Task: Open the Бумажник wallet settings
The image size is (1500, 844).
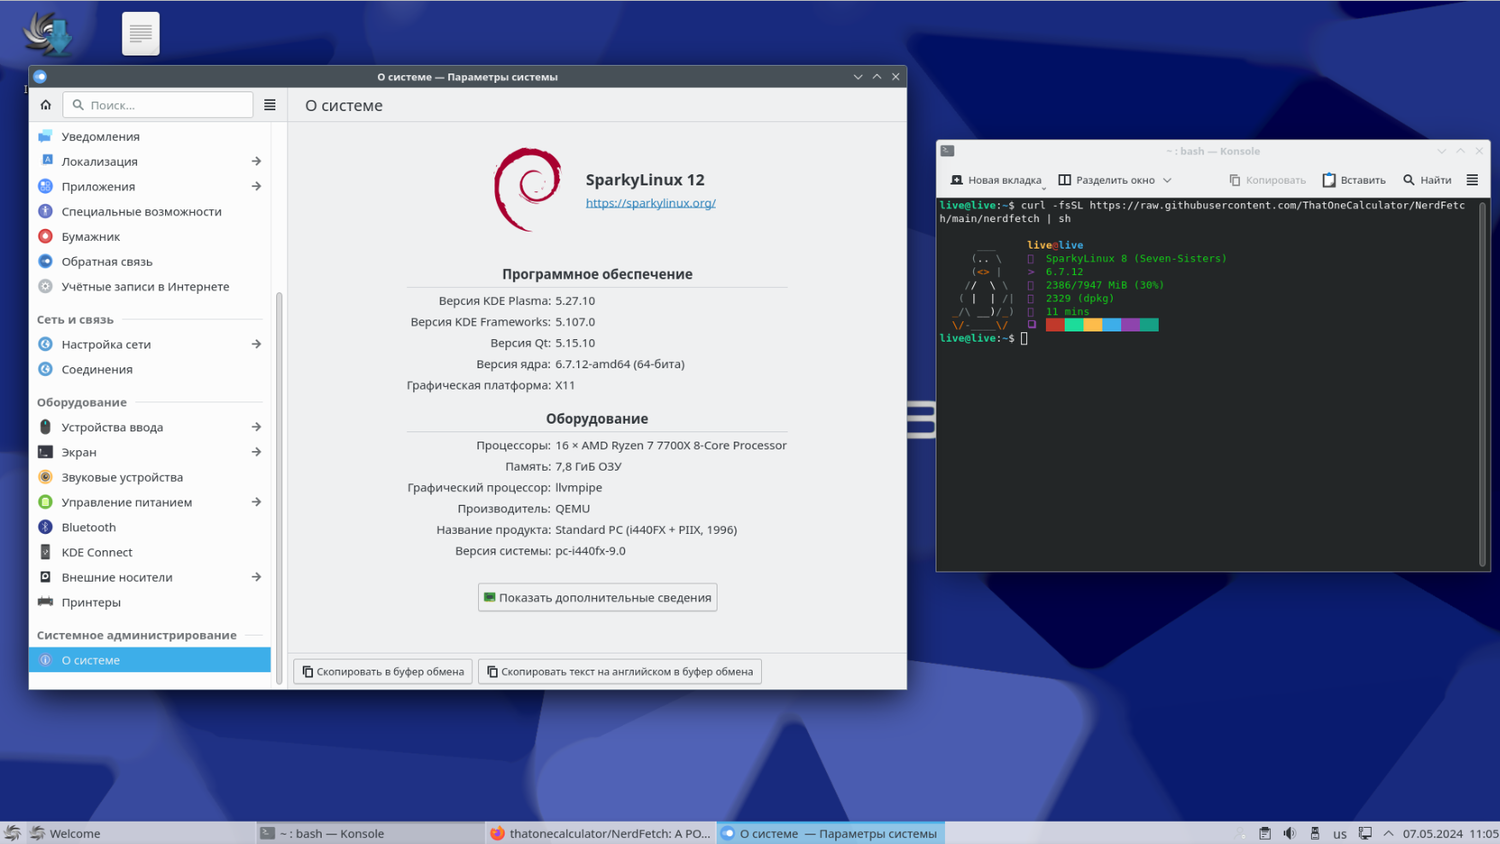Action: coord(150,236)
